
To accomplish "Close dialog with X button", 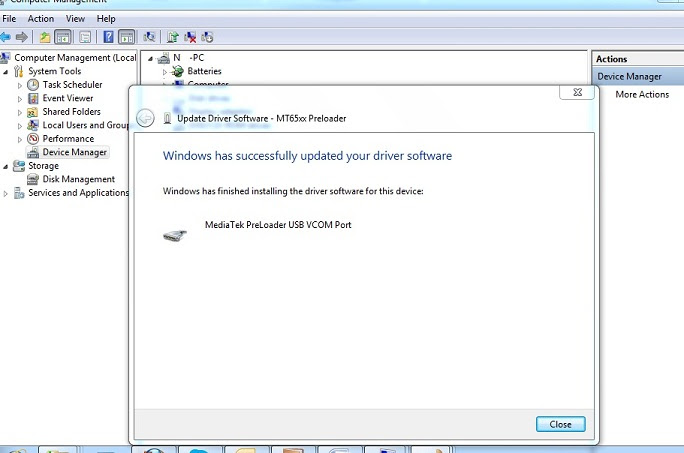I will click(x=577, y=92).
